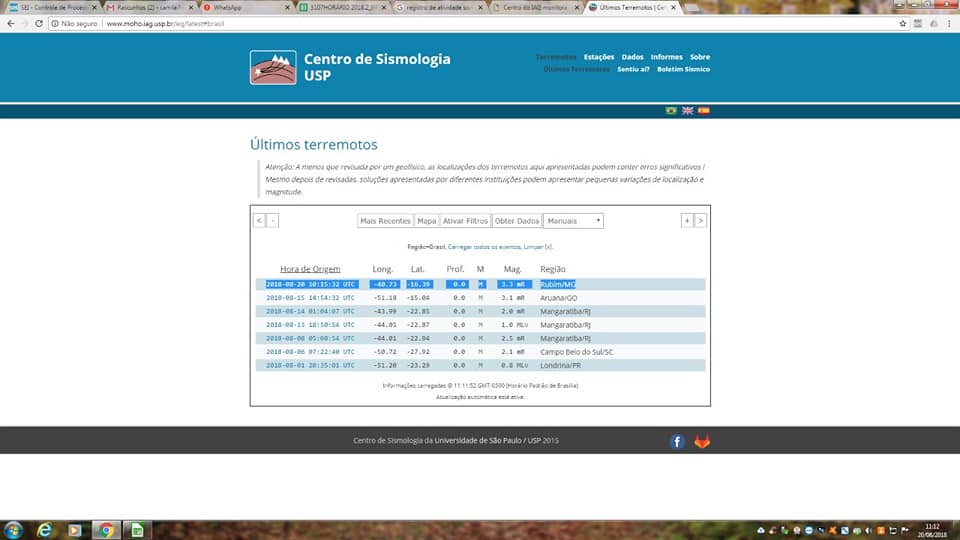The height and width of the screenshot is (540, 960).
Task: Sort table by Hora de Origem header
Action: tap(310, 269)
